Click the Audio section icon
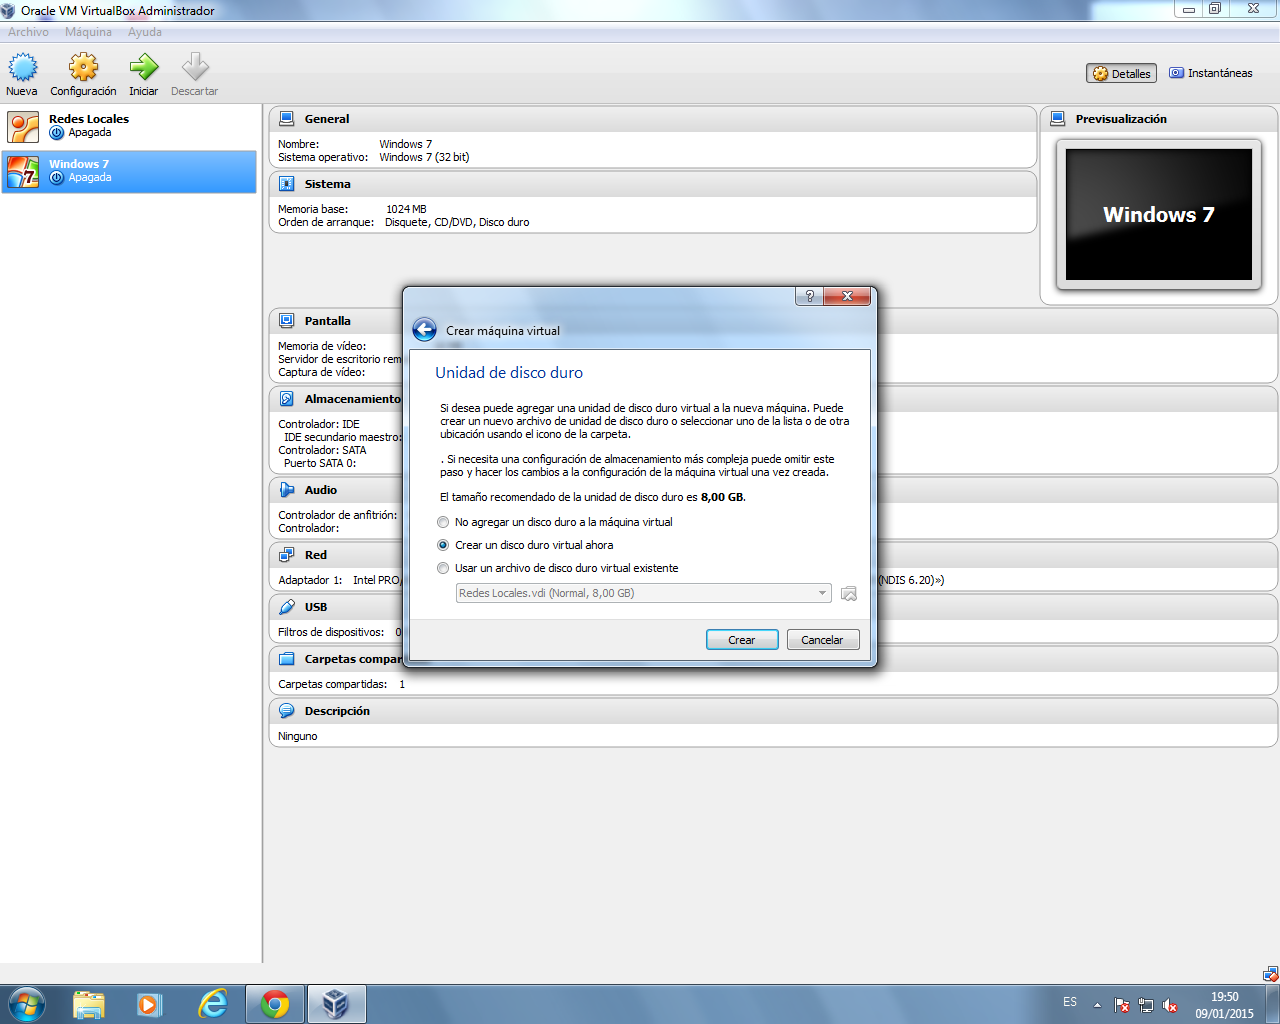1280x1024 pixels. [287, 490]
